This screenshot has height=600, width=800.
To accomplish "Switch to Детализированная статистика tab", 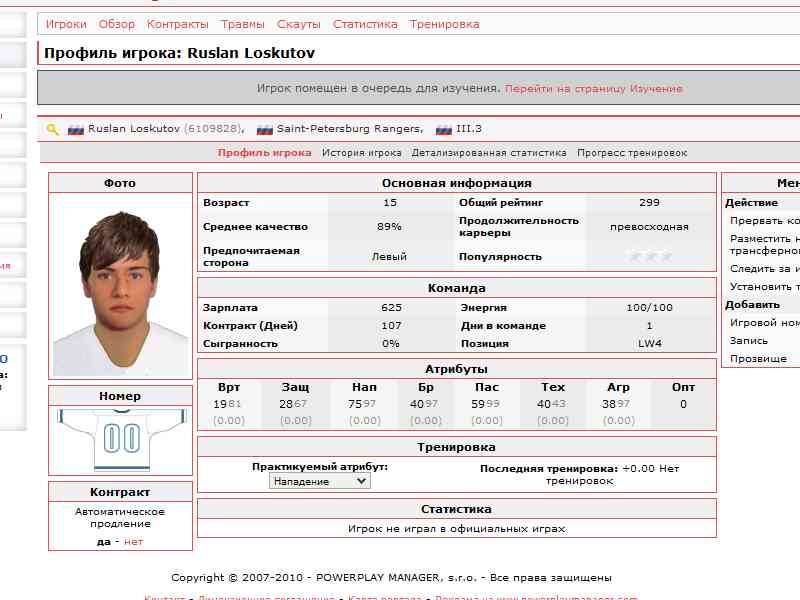I will click(489, 153).
